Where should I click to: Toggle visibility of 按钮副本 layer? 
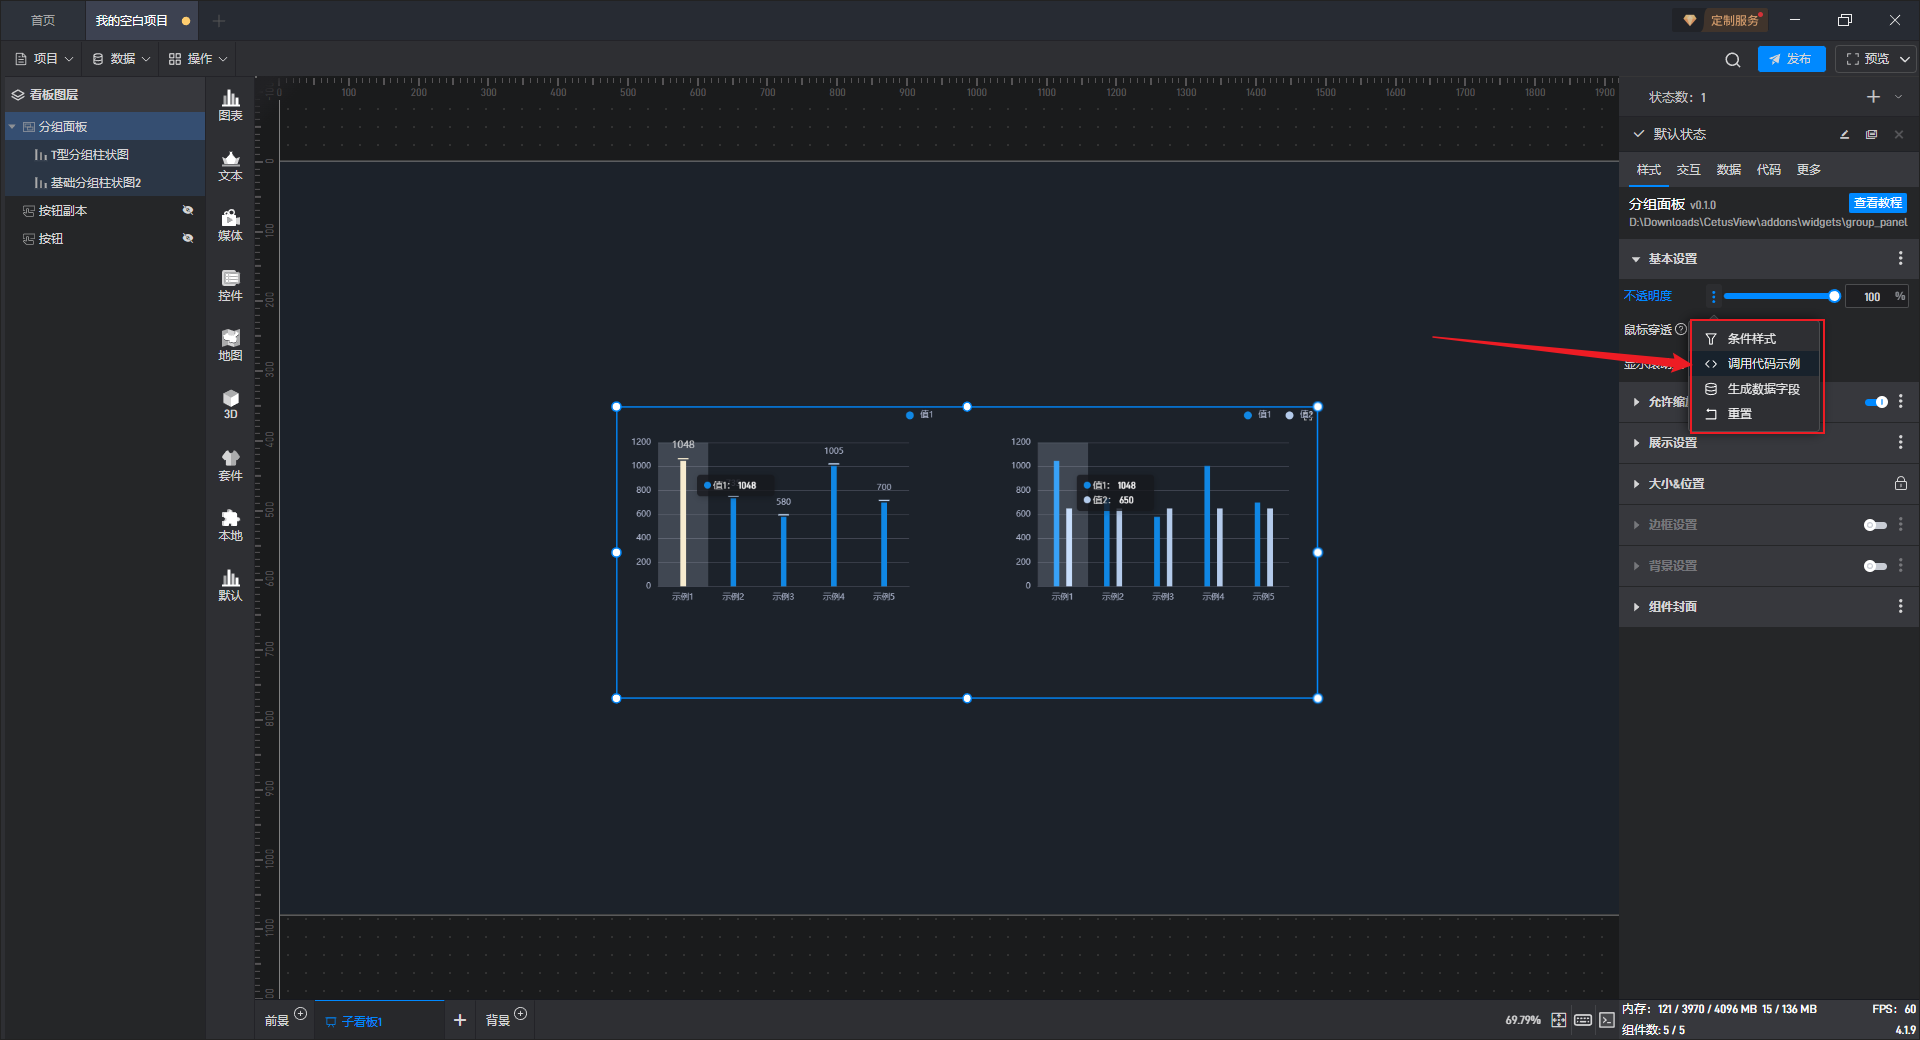click(187, 211)
